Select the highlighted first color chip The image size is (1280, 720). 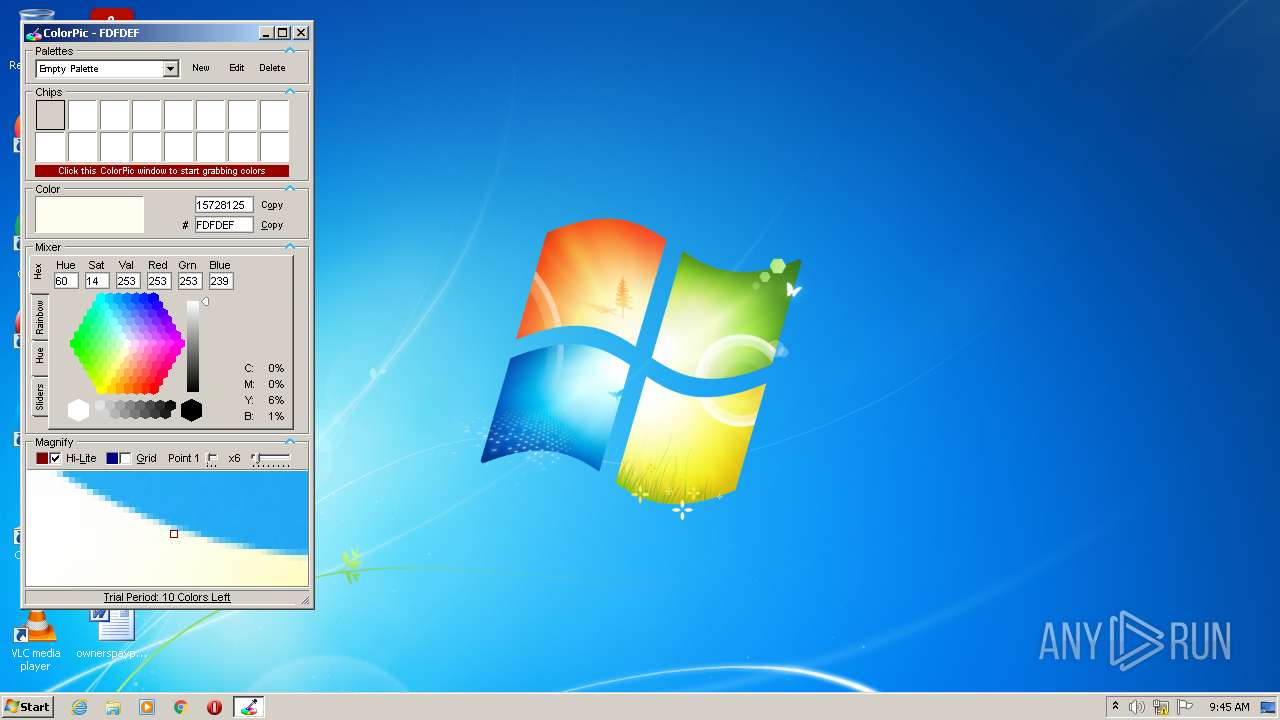pyautogui.click(x=50, y=115)
